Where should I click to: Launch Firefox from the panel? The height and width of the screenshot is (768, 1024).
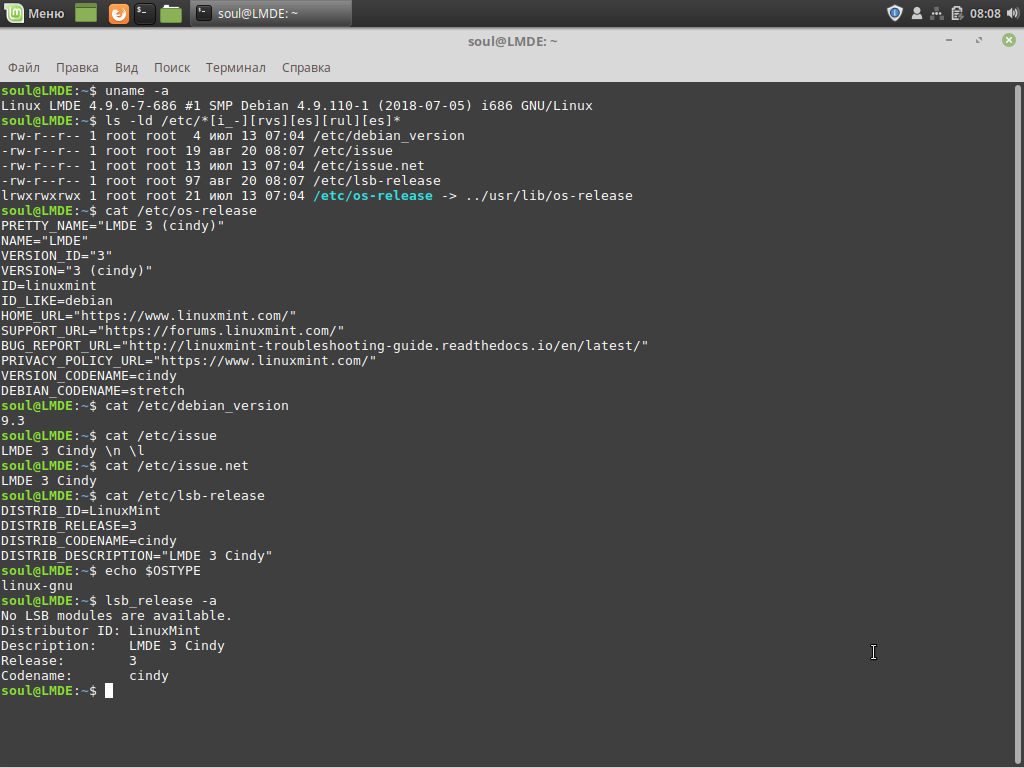[x=118, y=14]
